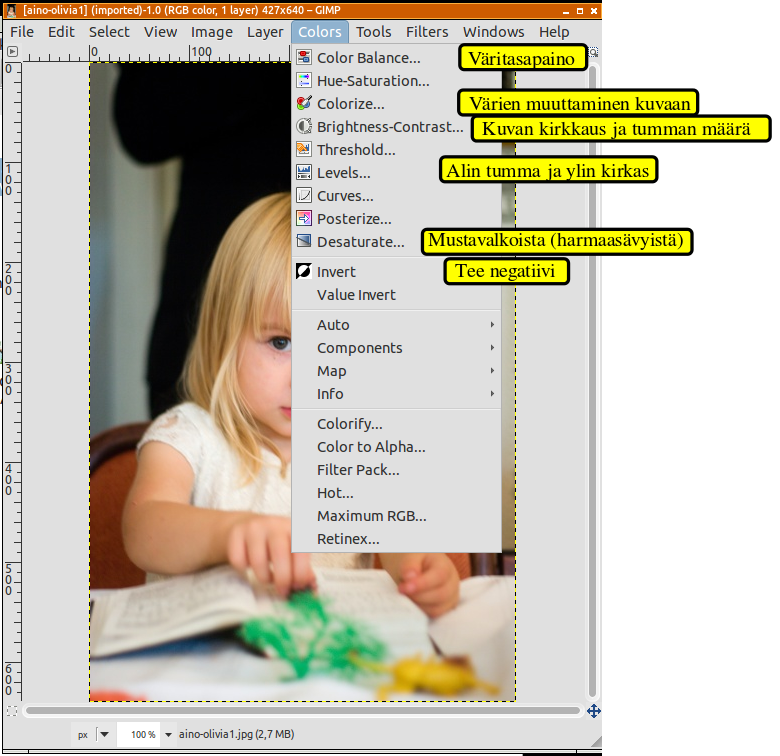Viewport: 780px width, 756px height.
Task: Select Curves... entry
Action: point(396,195)
